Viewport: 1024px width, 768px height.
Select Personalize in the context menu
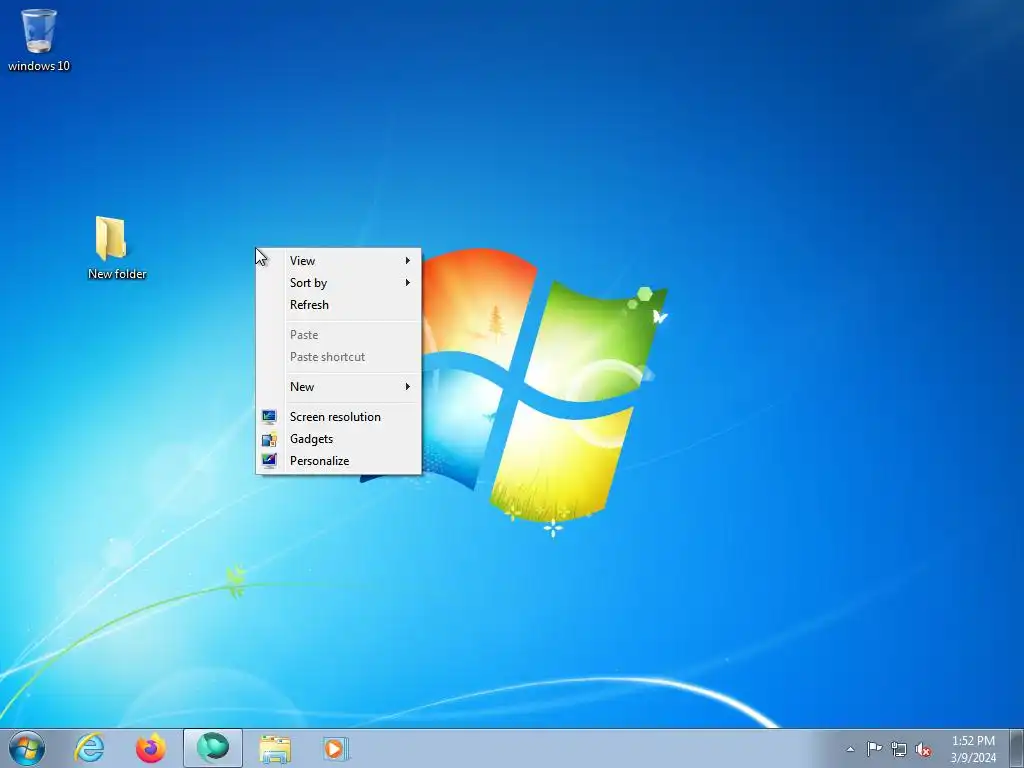[338, 461]
